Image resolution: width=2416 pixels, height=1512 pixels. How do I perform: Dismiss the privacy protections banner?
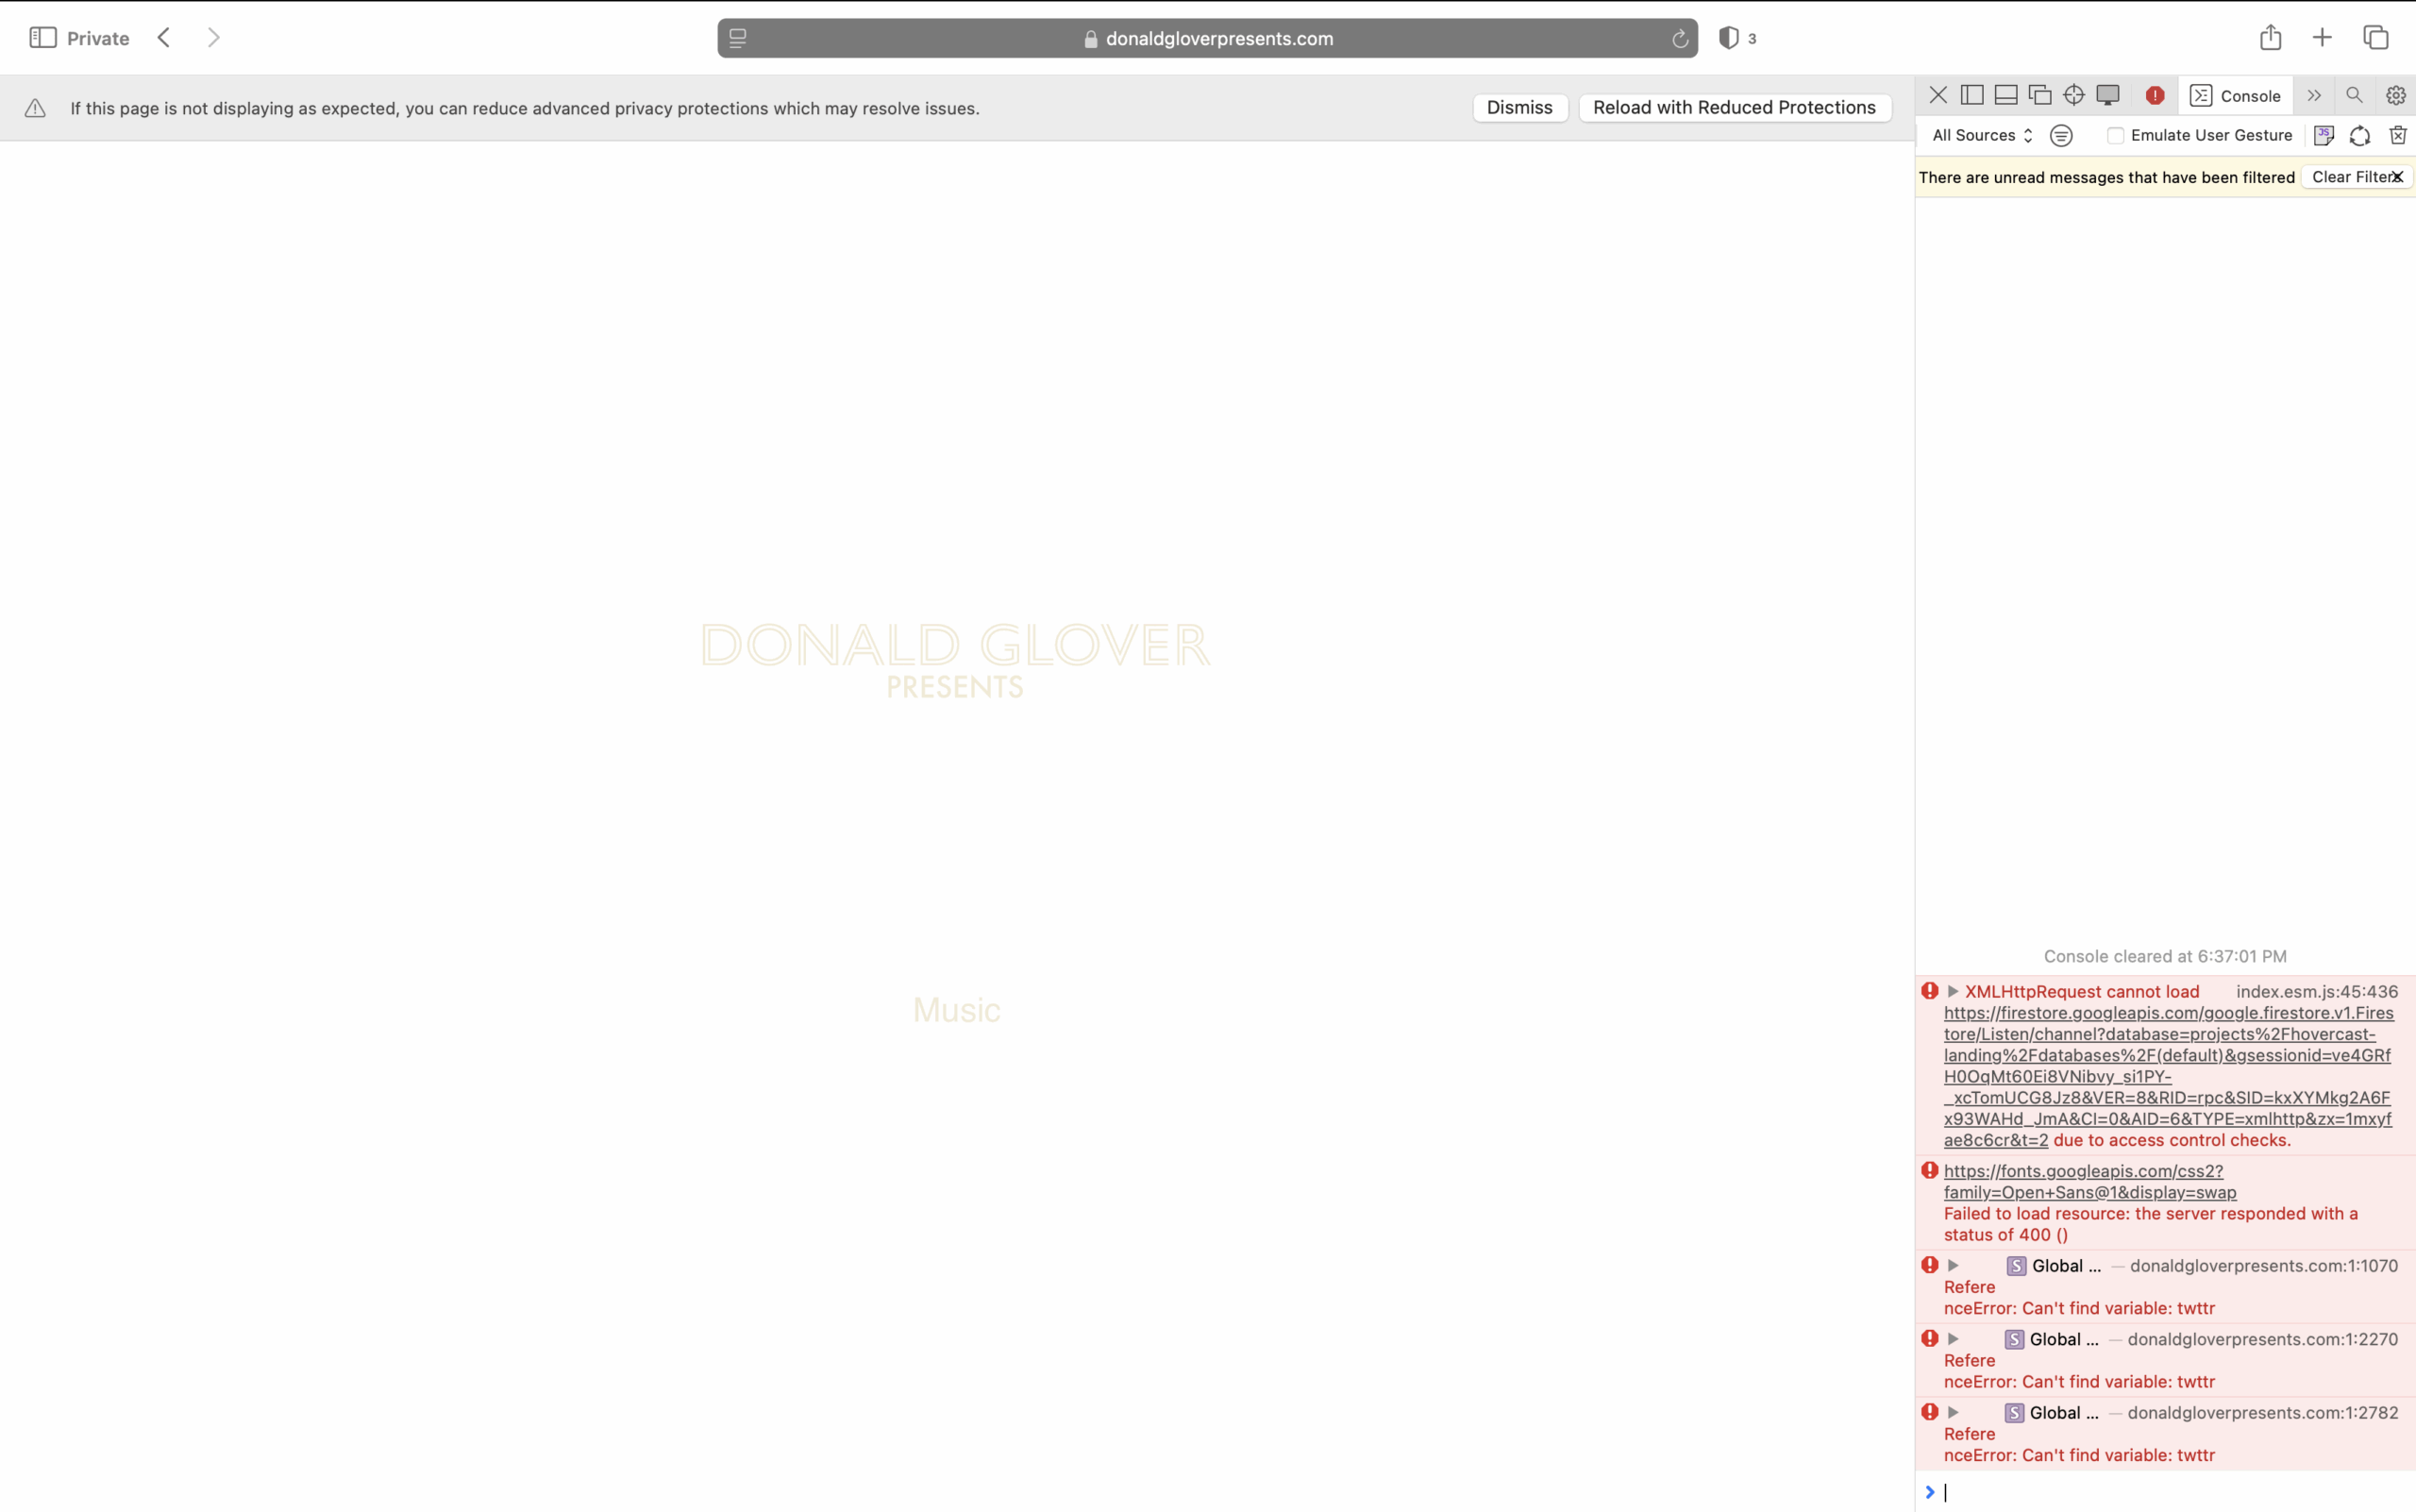[x=1519, y=107]
